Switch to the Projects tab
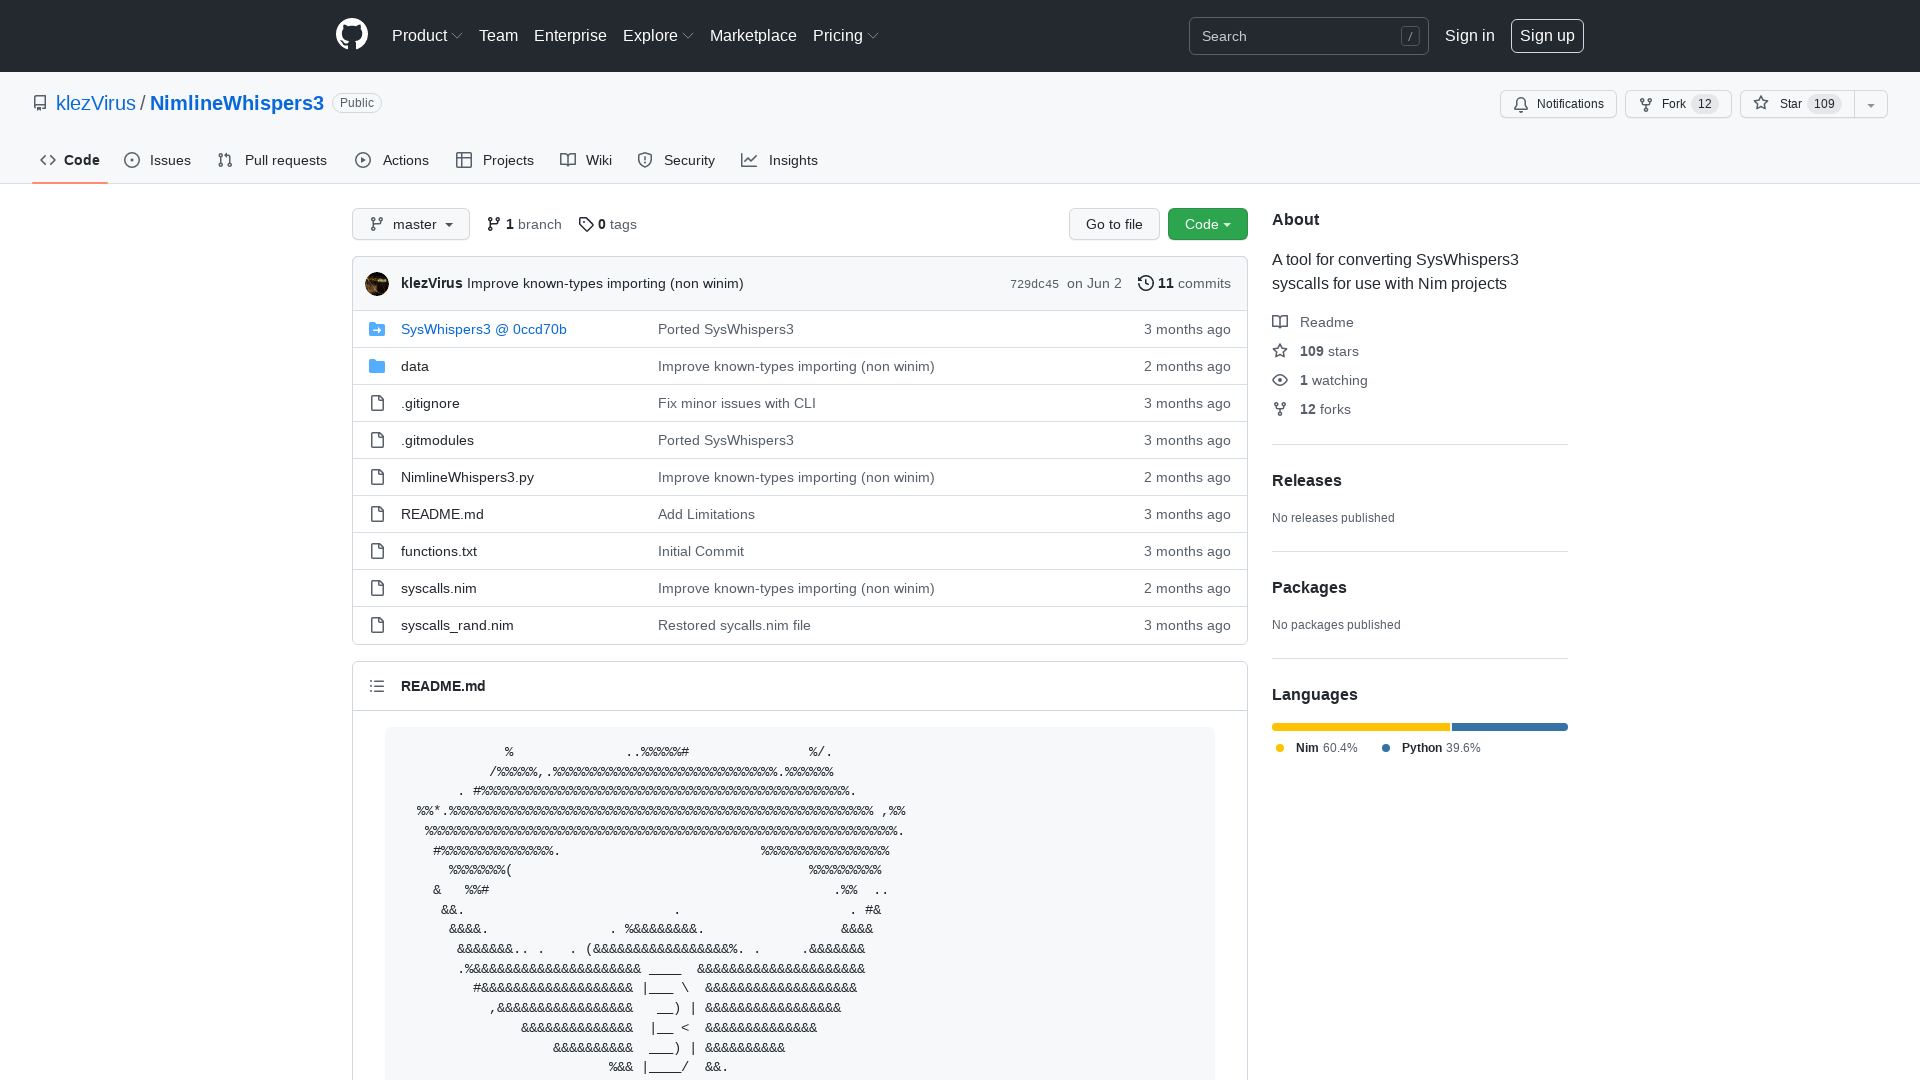Screen dimensions: 1920x1080 (495, 160)
